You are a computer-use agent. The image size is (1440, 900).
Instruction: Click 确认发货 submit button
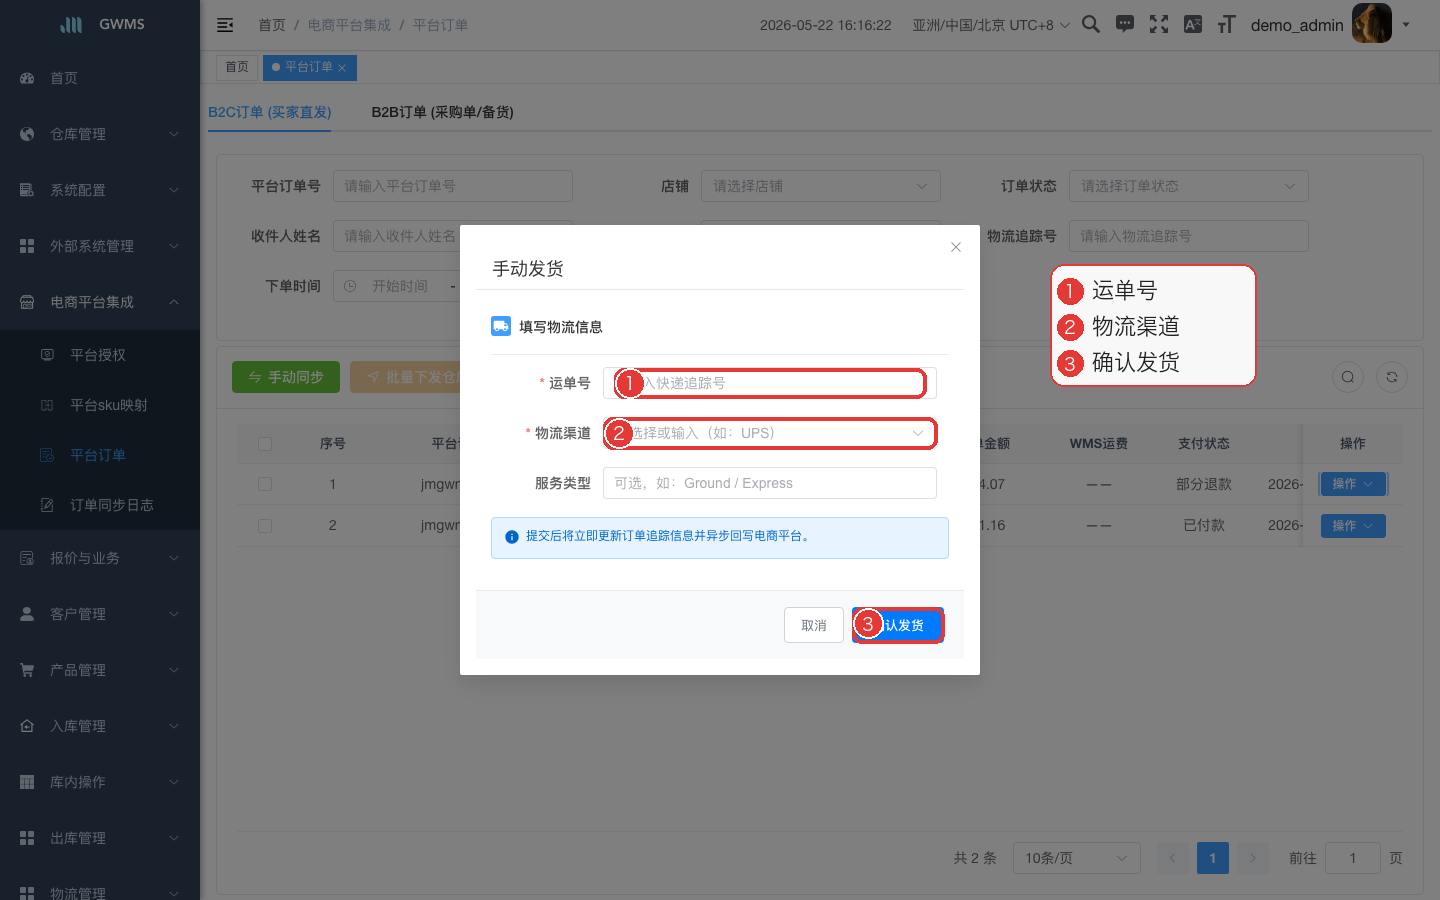(898, 625)
